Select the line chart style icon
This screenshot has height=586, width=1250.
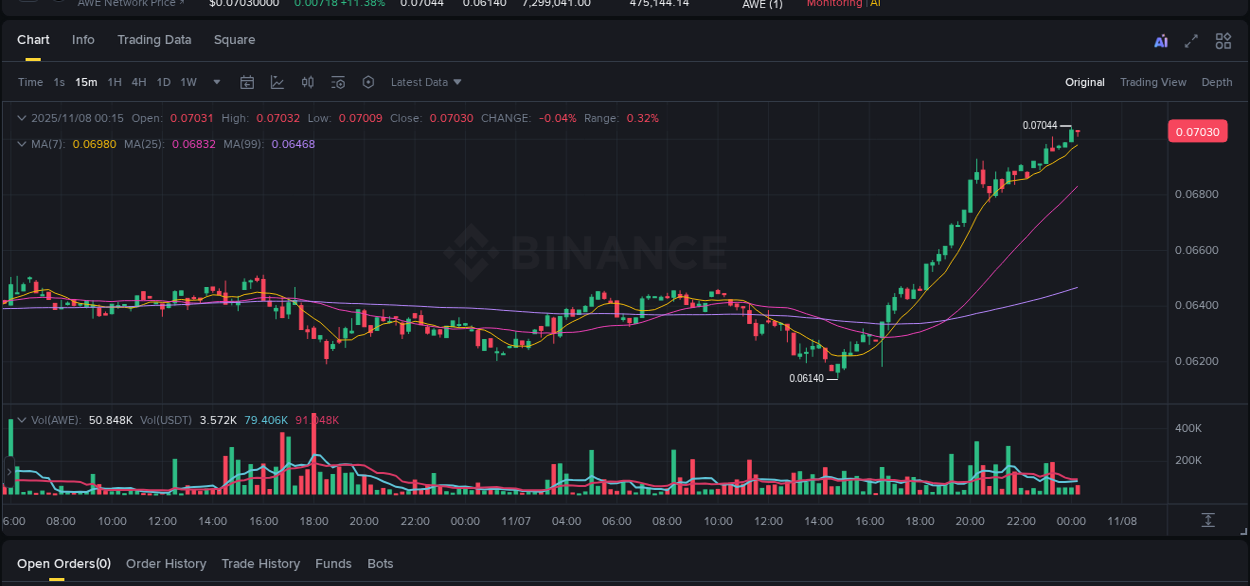[277, 82]
